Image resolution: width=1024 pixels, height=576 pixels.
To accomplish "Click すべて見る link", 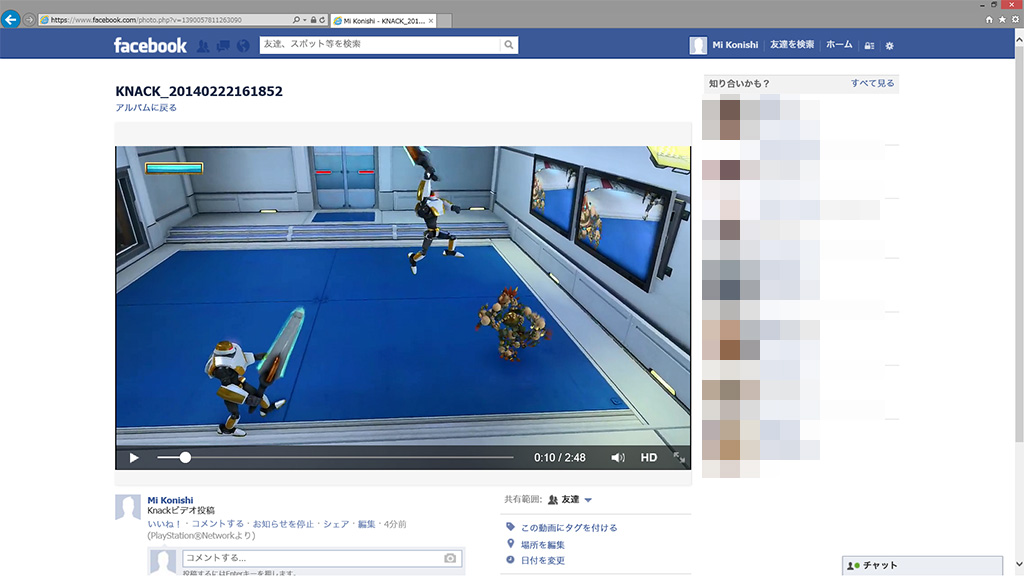I will pos(872,83).
